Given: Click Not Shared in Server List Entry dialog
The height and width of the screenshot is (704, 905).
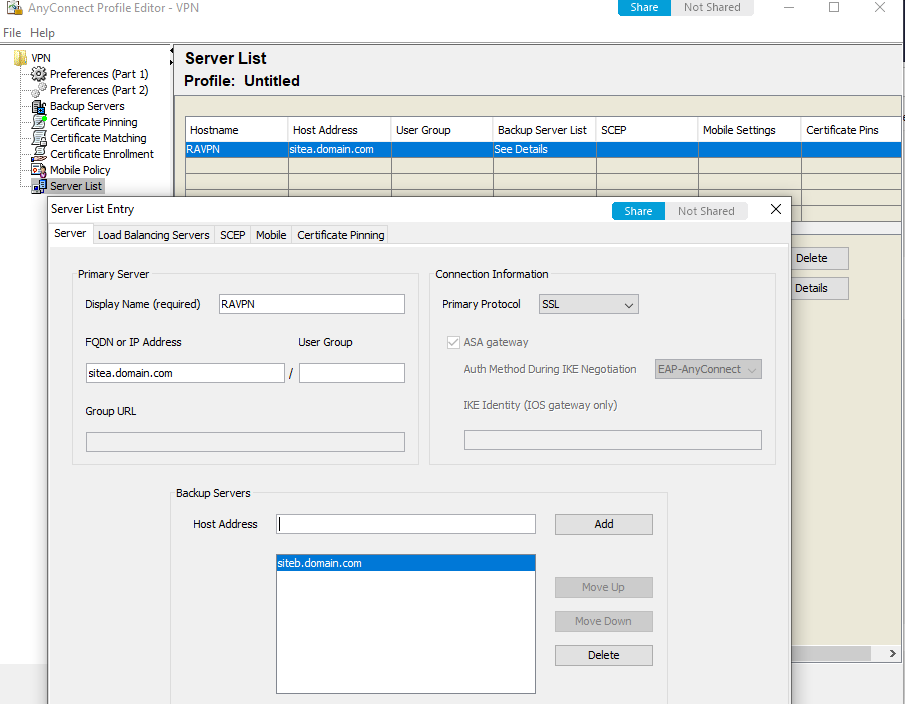Looking at the screenshot, I should click(706, 211).
